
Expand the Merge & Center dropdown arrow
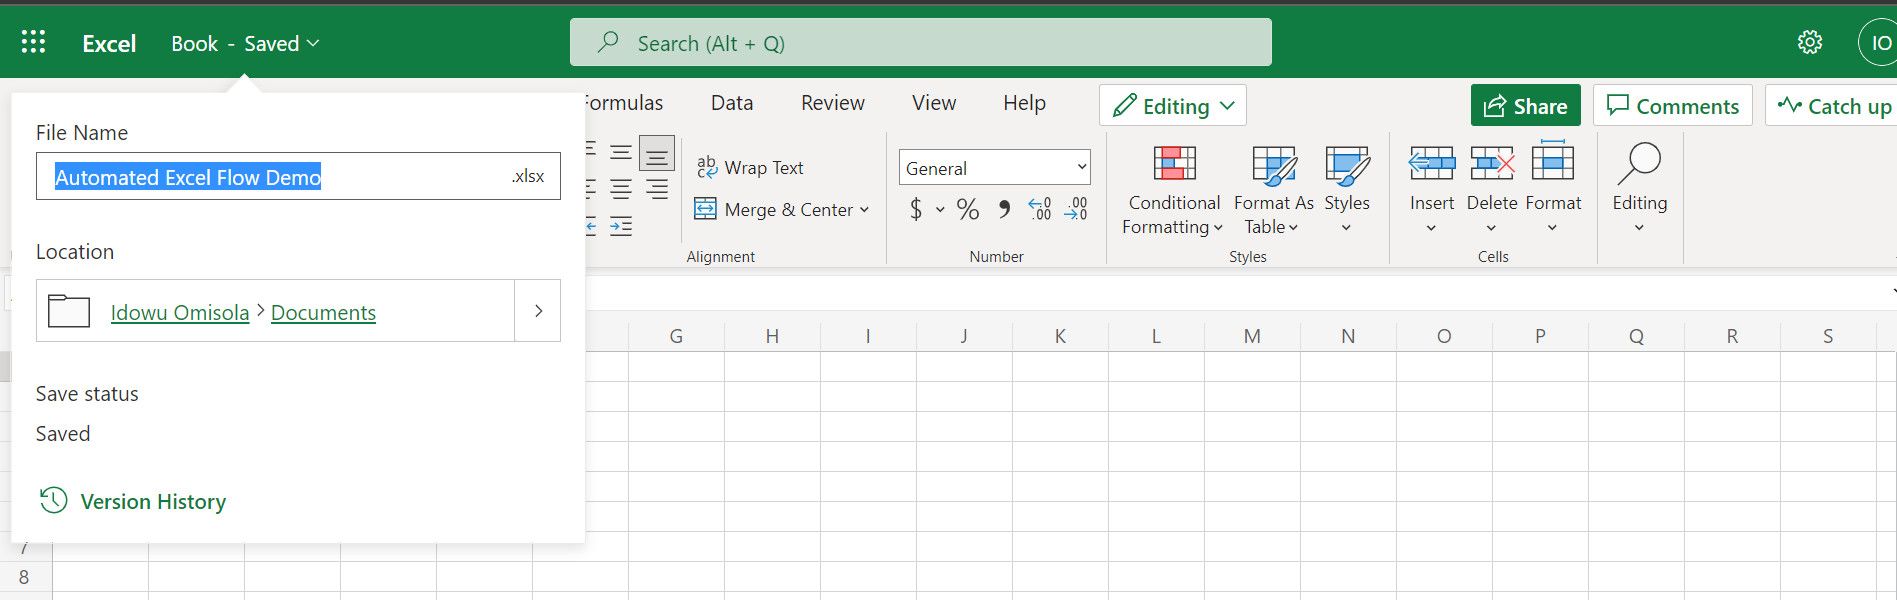tap(865, 210)
